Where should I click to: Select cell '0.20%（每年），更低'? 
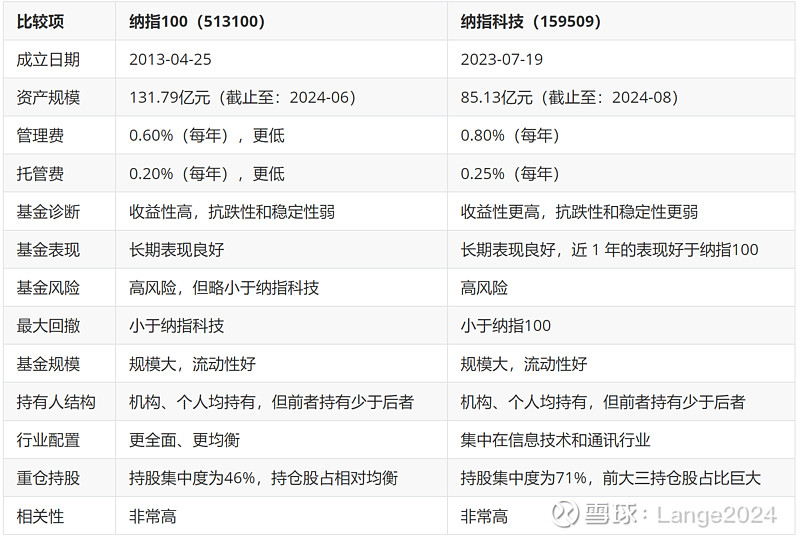point(207,174)
